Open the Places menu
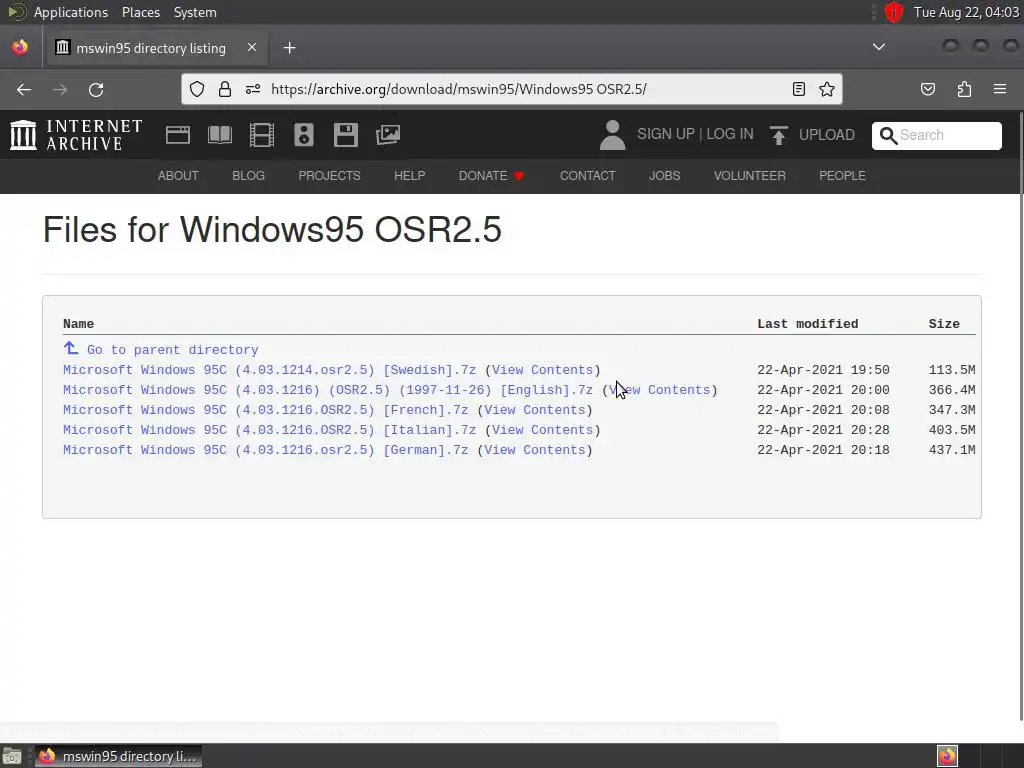The height and width of the screenshot is (768, 1024). click(x=140, y=12)
